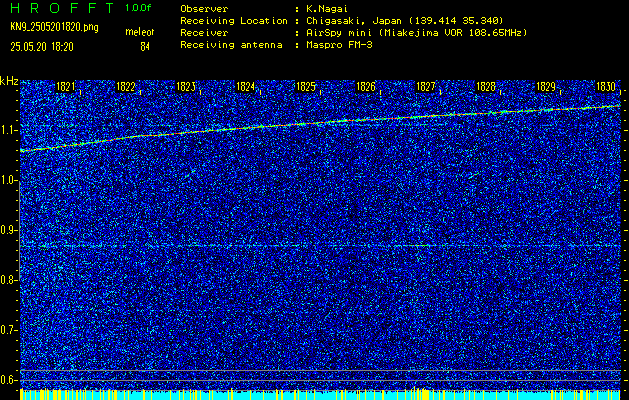The width and height of the screenshot is (629, 400).
Task: Click time marker 1827
Action: point(426,87)
